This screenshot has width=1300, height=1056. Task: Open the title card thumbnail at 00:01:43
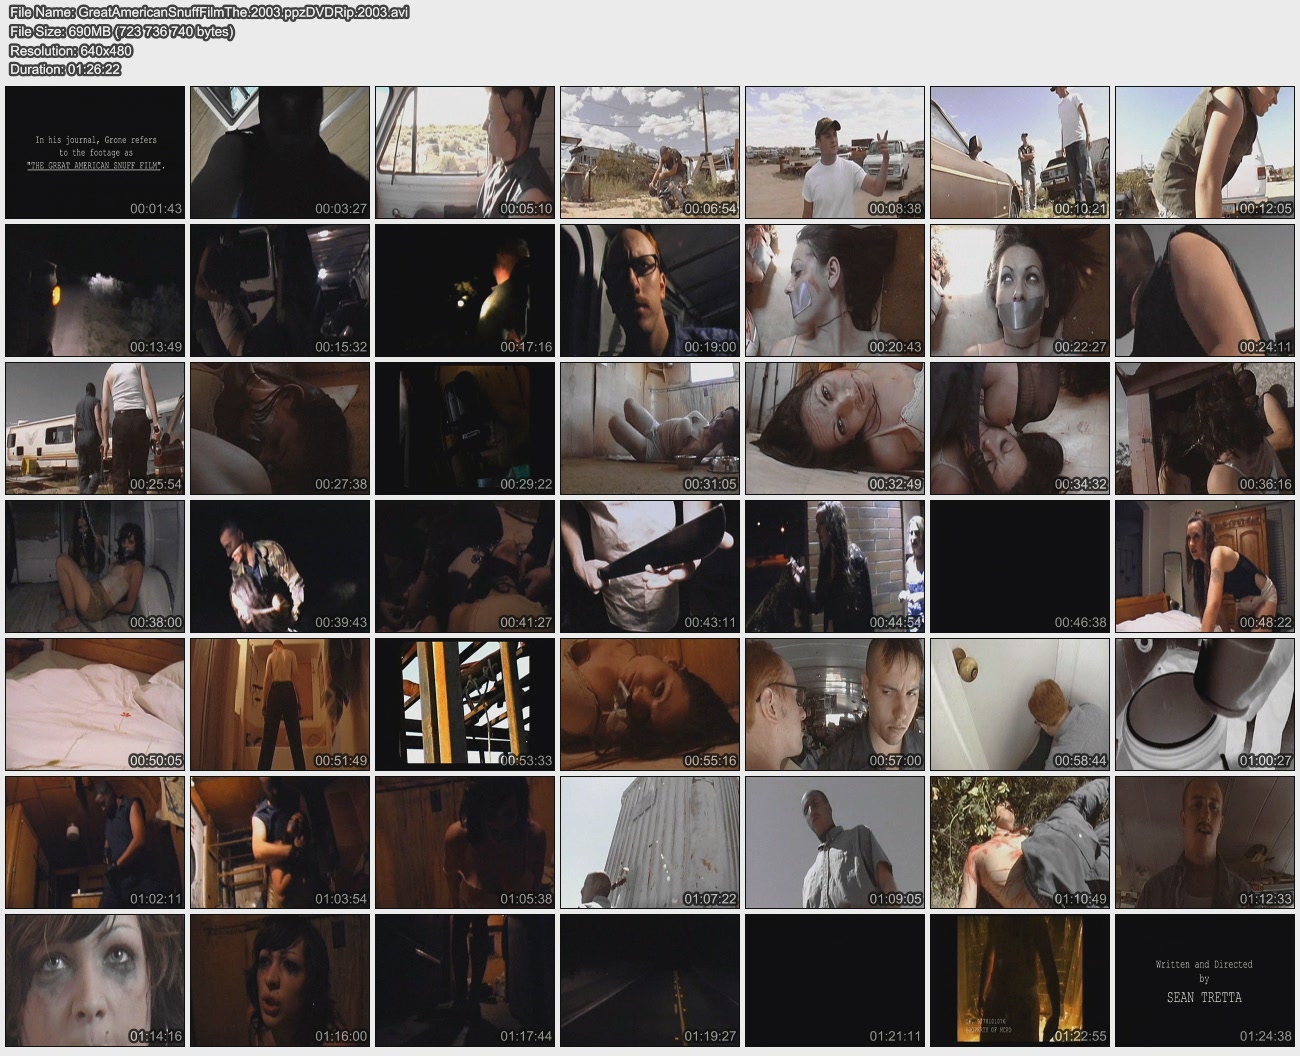click(95, 152)
